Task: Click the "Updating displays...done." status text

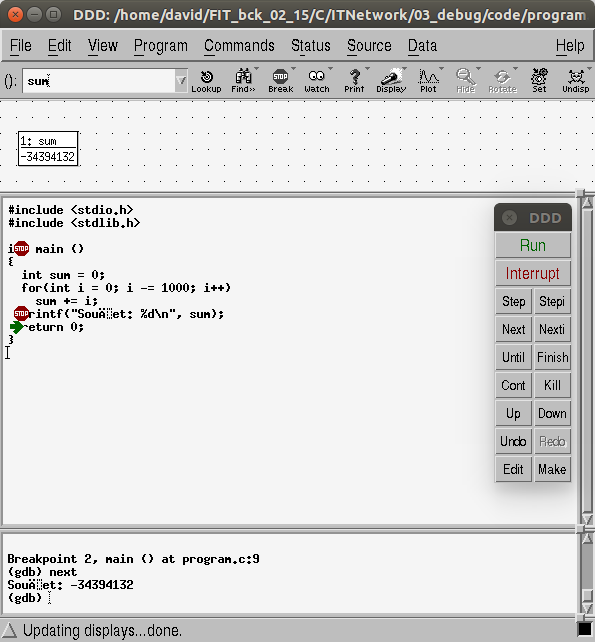Action: click(102, 631)
